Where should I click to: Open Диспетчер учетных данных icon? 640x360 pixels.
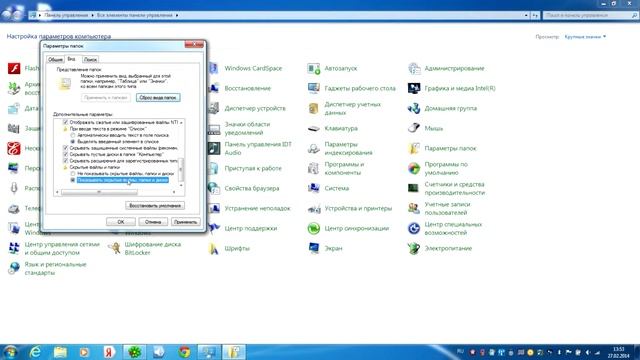pyautogui.click(x=313, y=108)
